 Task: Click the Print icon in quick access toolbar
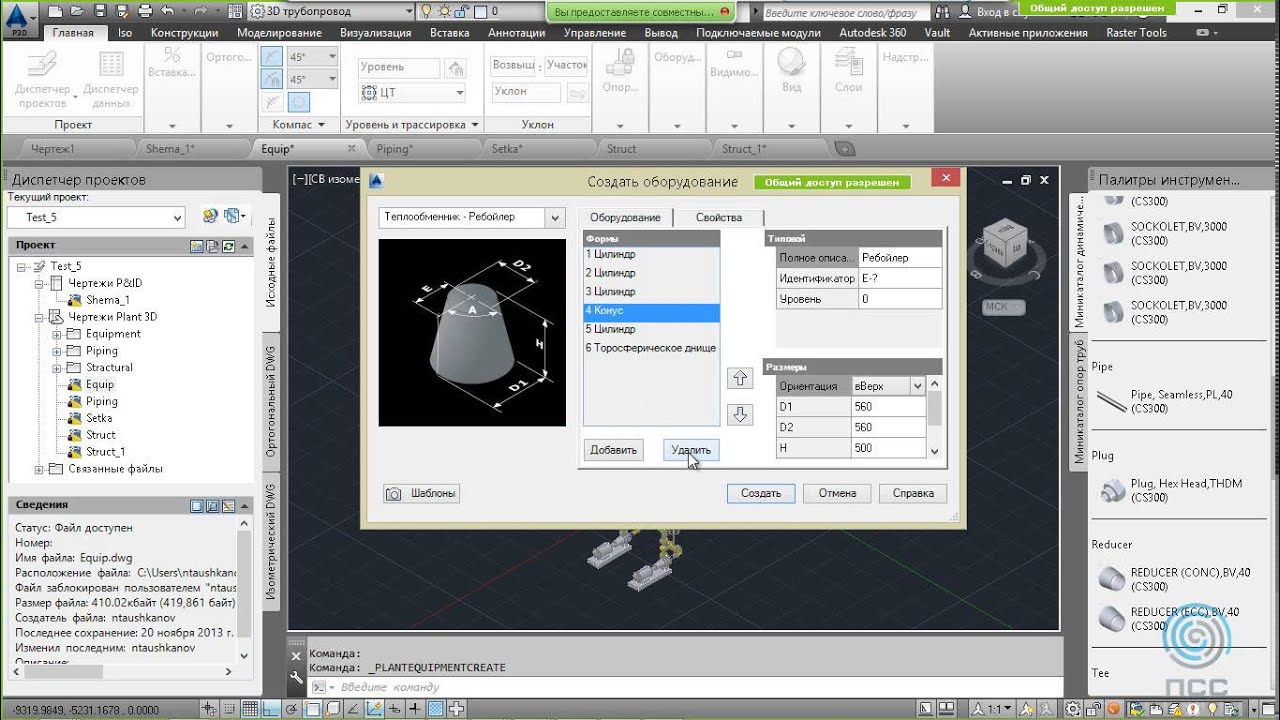point(145,11)
